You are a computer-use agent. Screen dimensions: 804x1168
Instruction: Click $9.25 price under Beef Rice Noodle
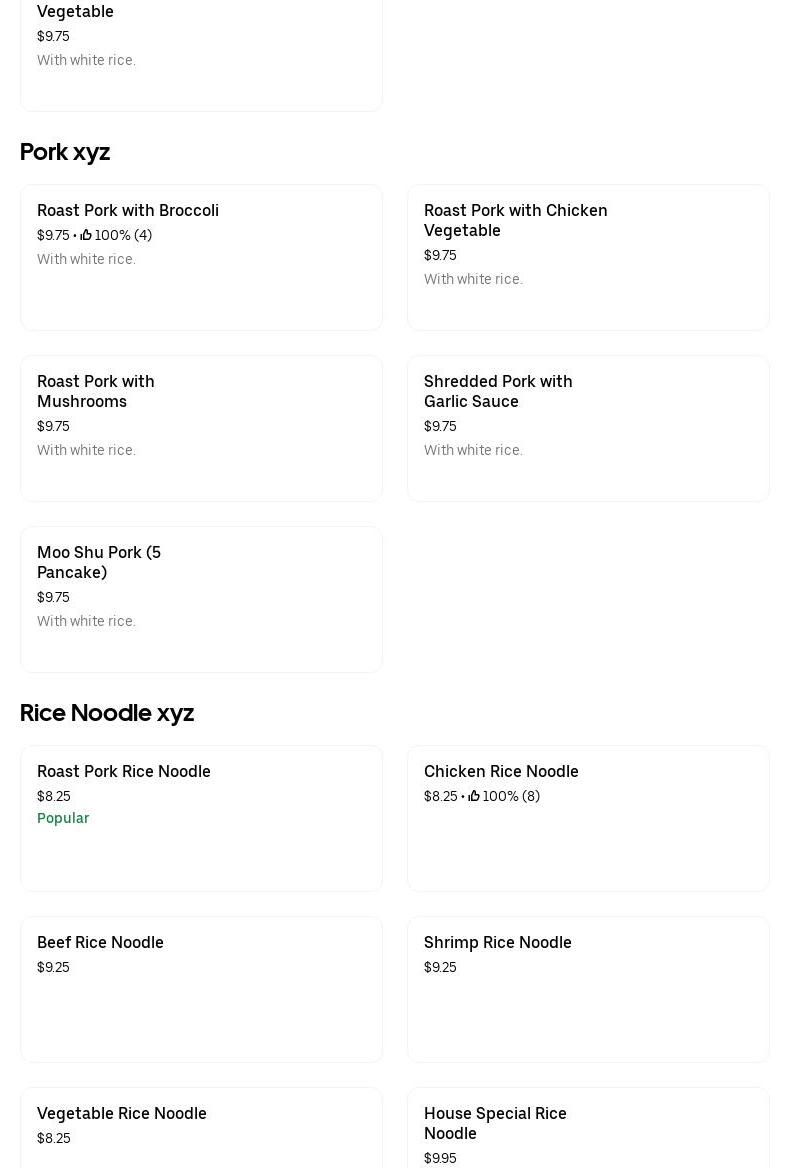coord(53,967)
